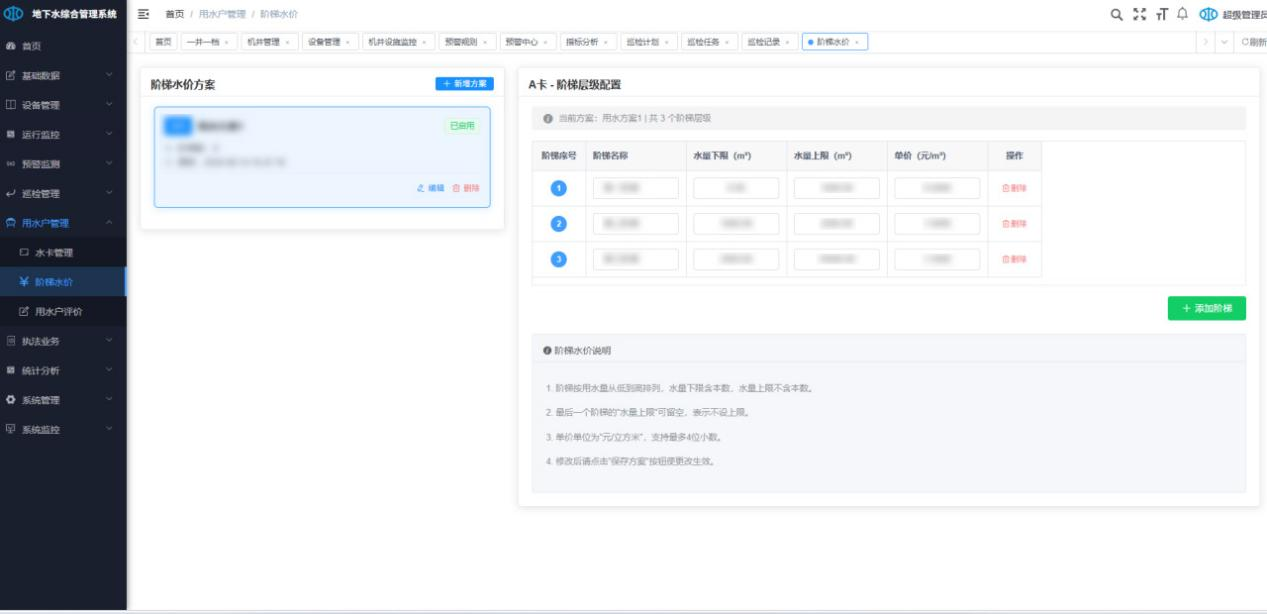
Task: Open 水卡管理 in the sidebar submenu
Action: coord(63,253)
